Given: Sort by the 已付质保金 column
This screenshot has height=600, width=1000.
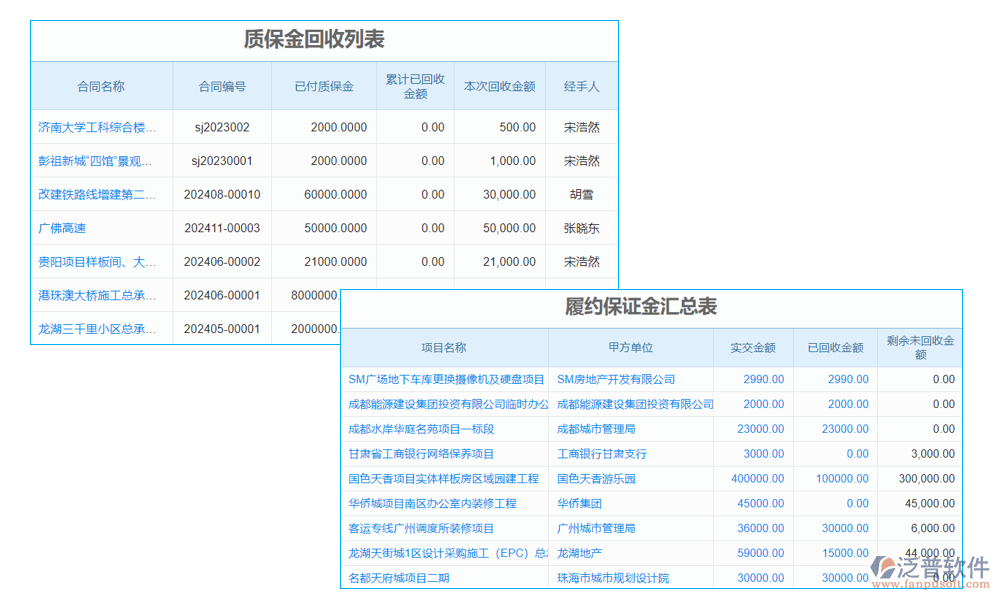Looking at the screenshot, I should click(322, 86).
